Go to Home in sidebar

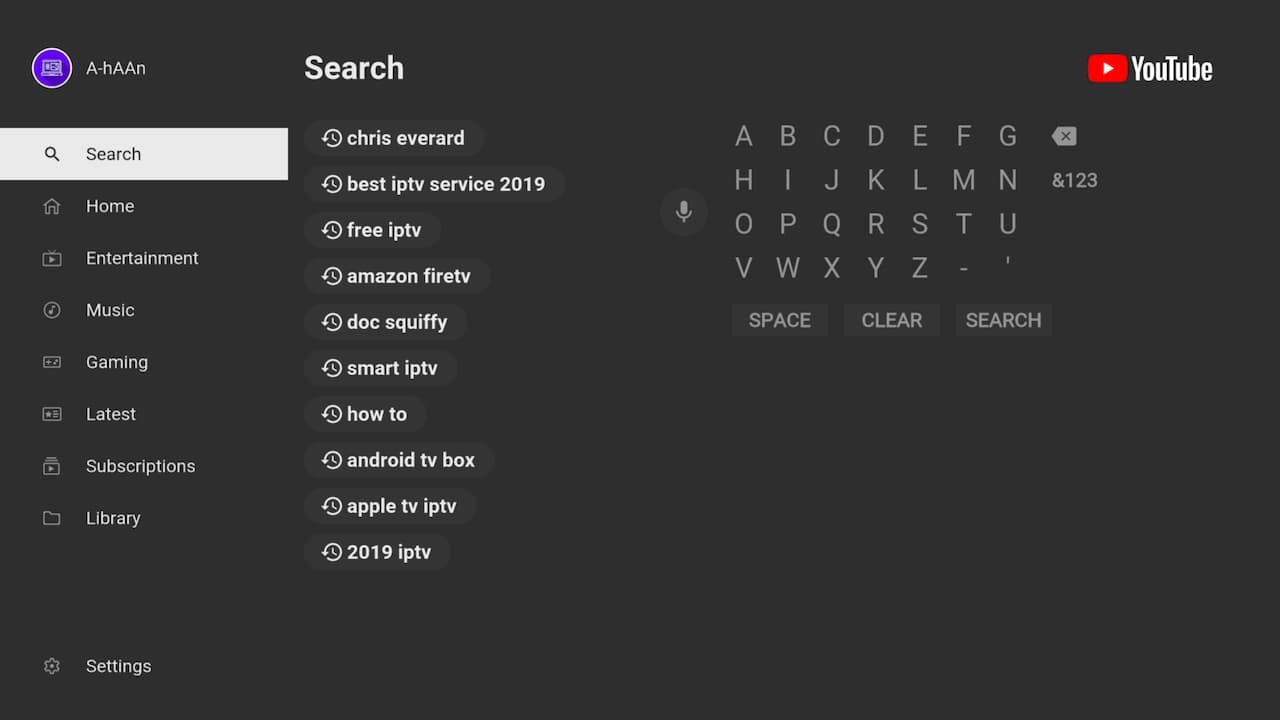coord(110,206)
